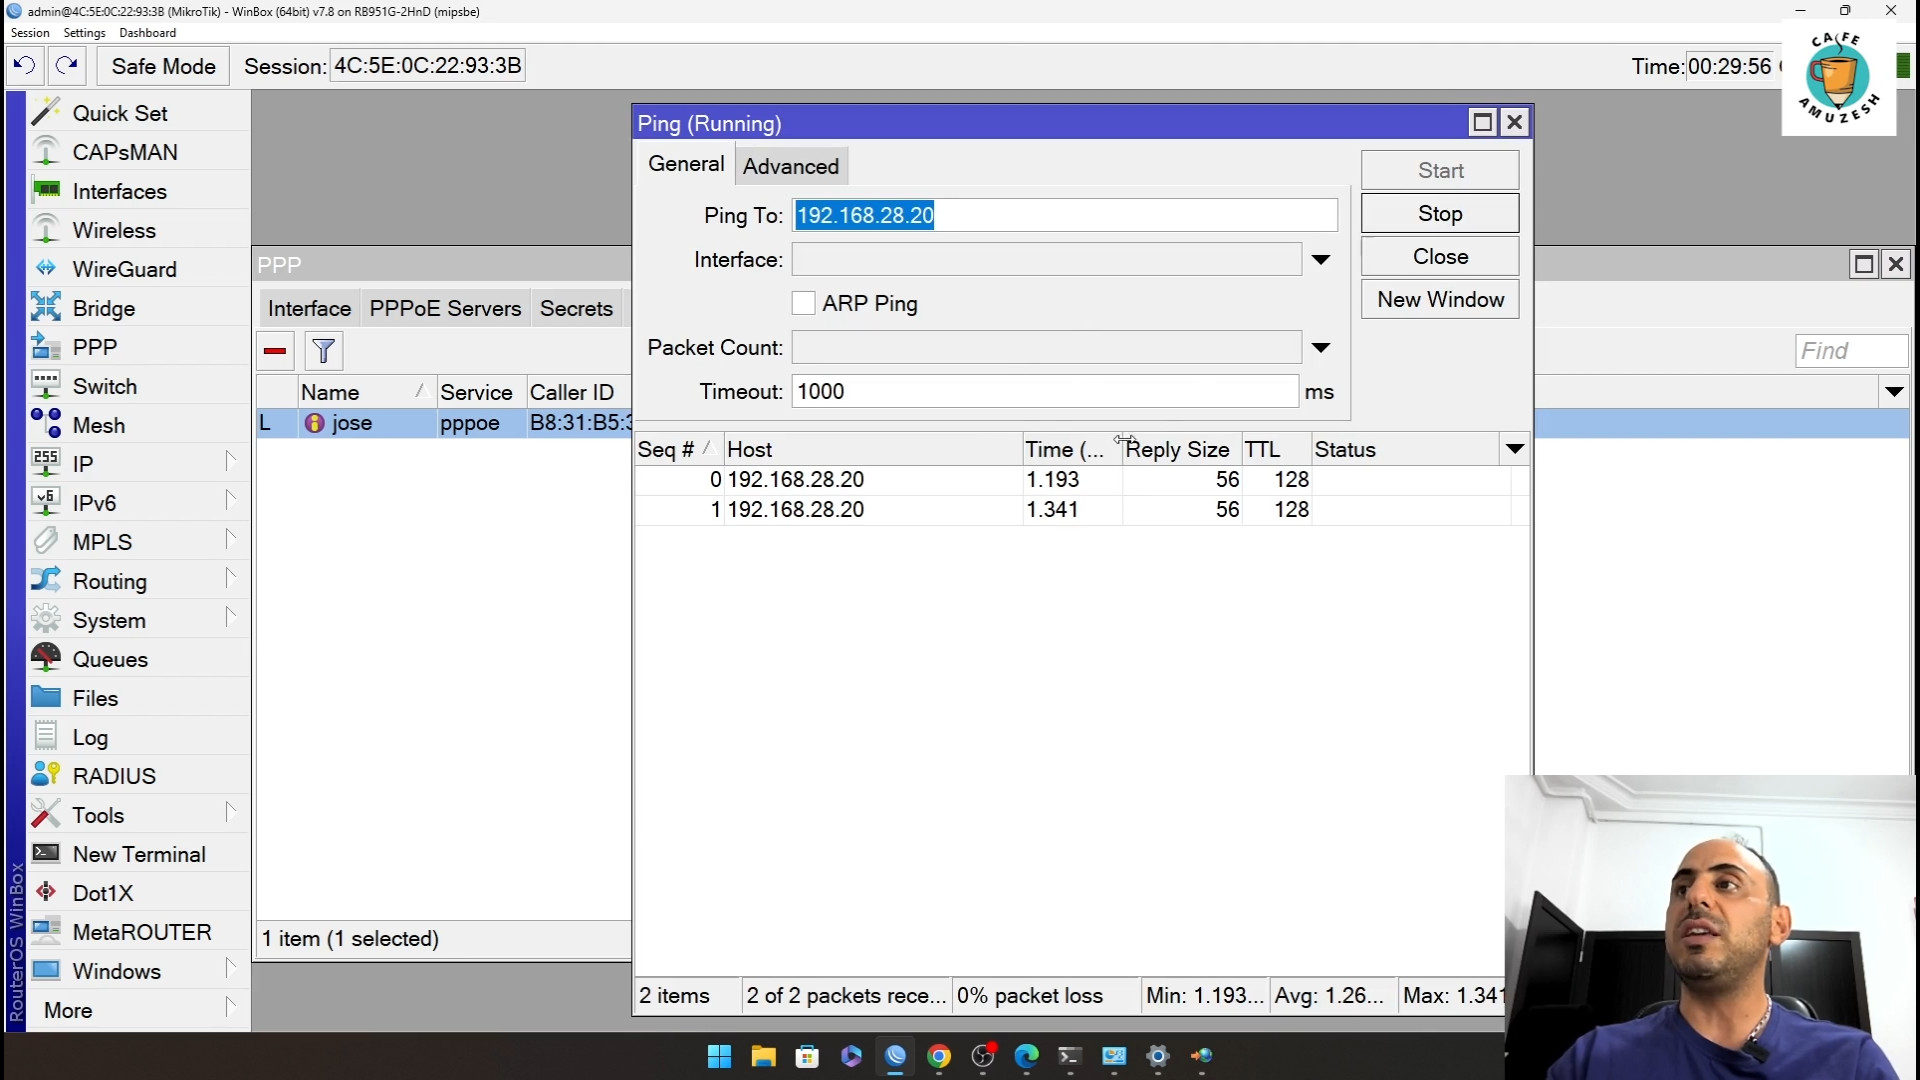Open Dot1X in the sidebar
The width and height of the screenshot is (1920, 1080).
[139, 893]
